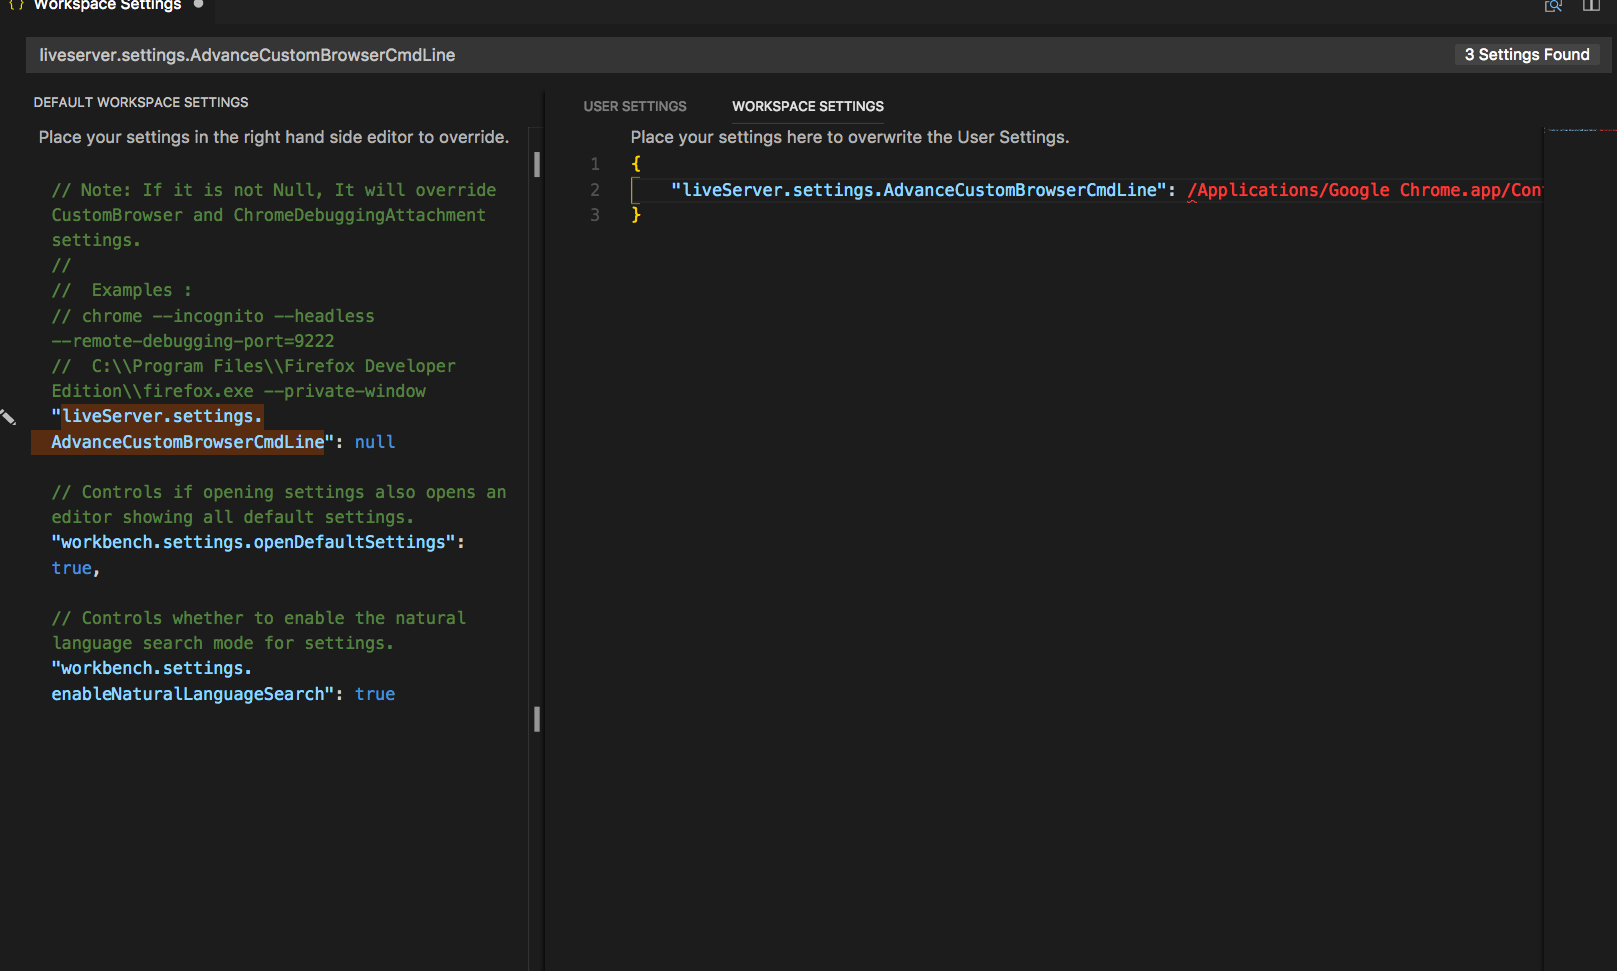Click the closing brace on line 3
Image resolution: width=1617 pixels, height=971 pixels.
coord(637,214)
